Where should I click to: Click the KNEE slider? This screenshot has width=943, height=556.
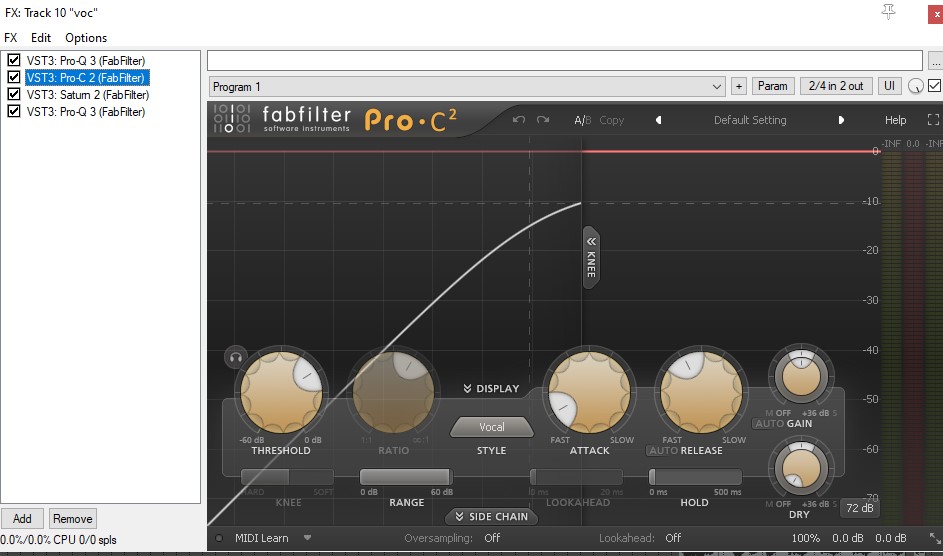tap(287, 477)
